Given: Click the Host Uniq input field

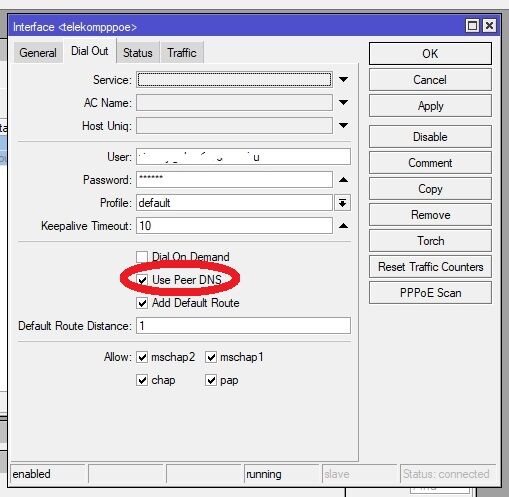Looking at the screenshot, I should [234, 125].
